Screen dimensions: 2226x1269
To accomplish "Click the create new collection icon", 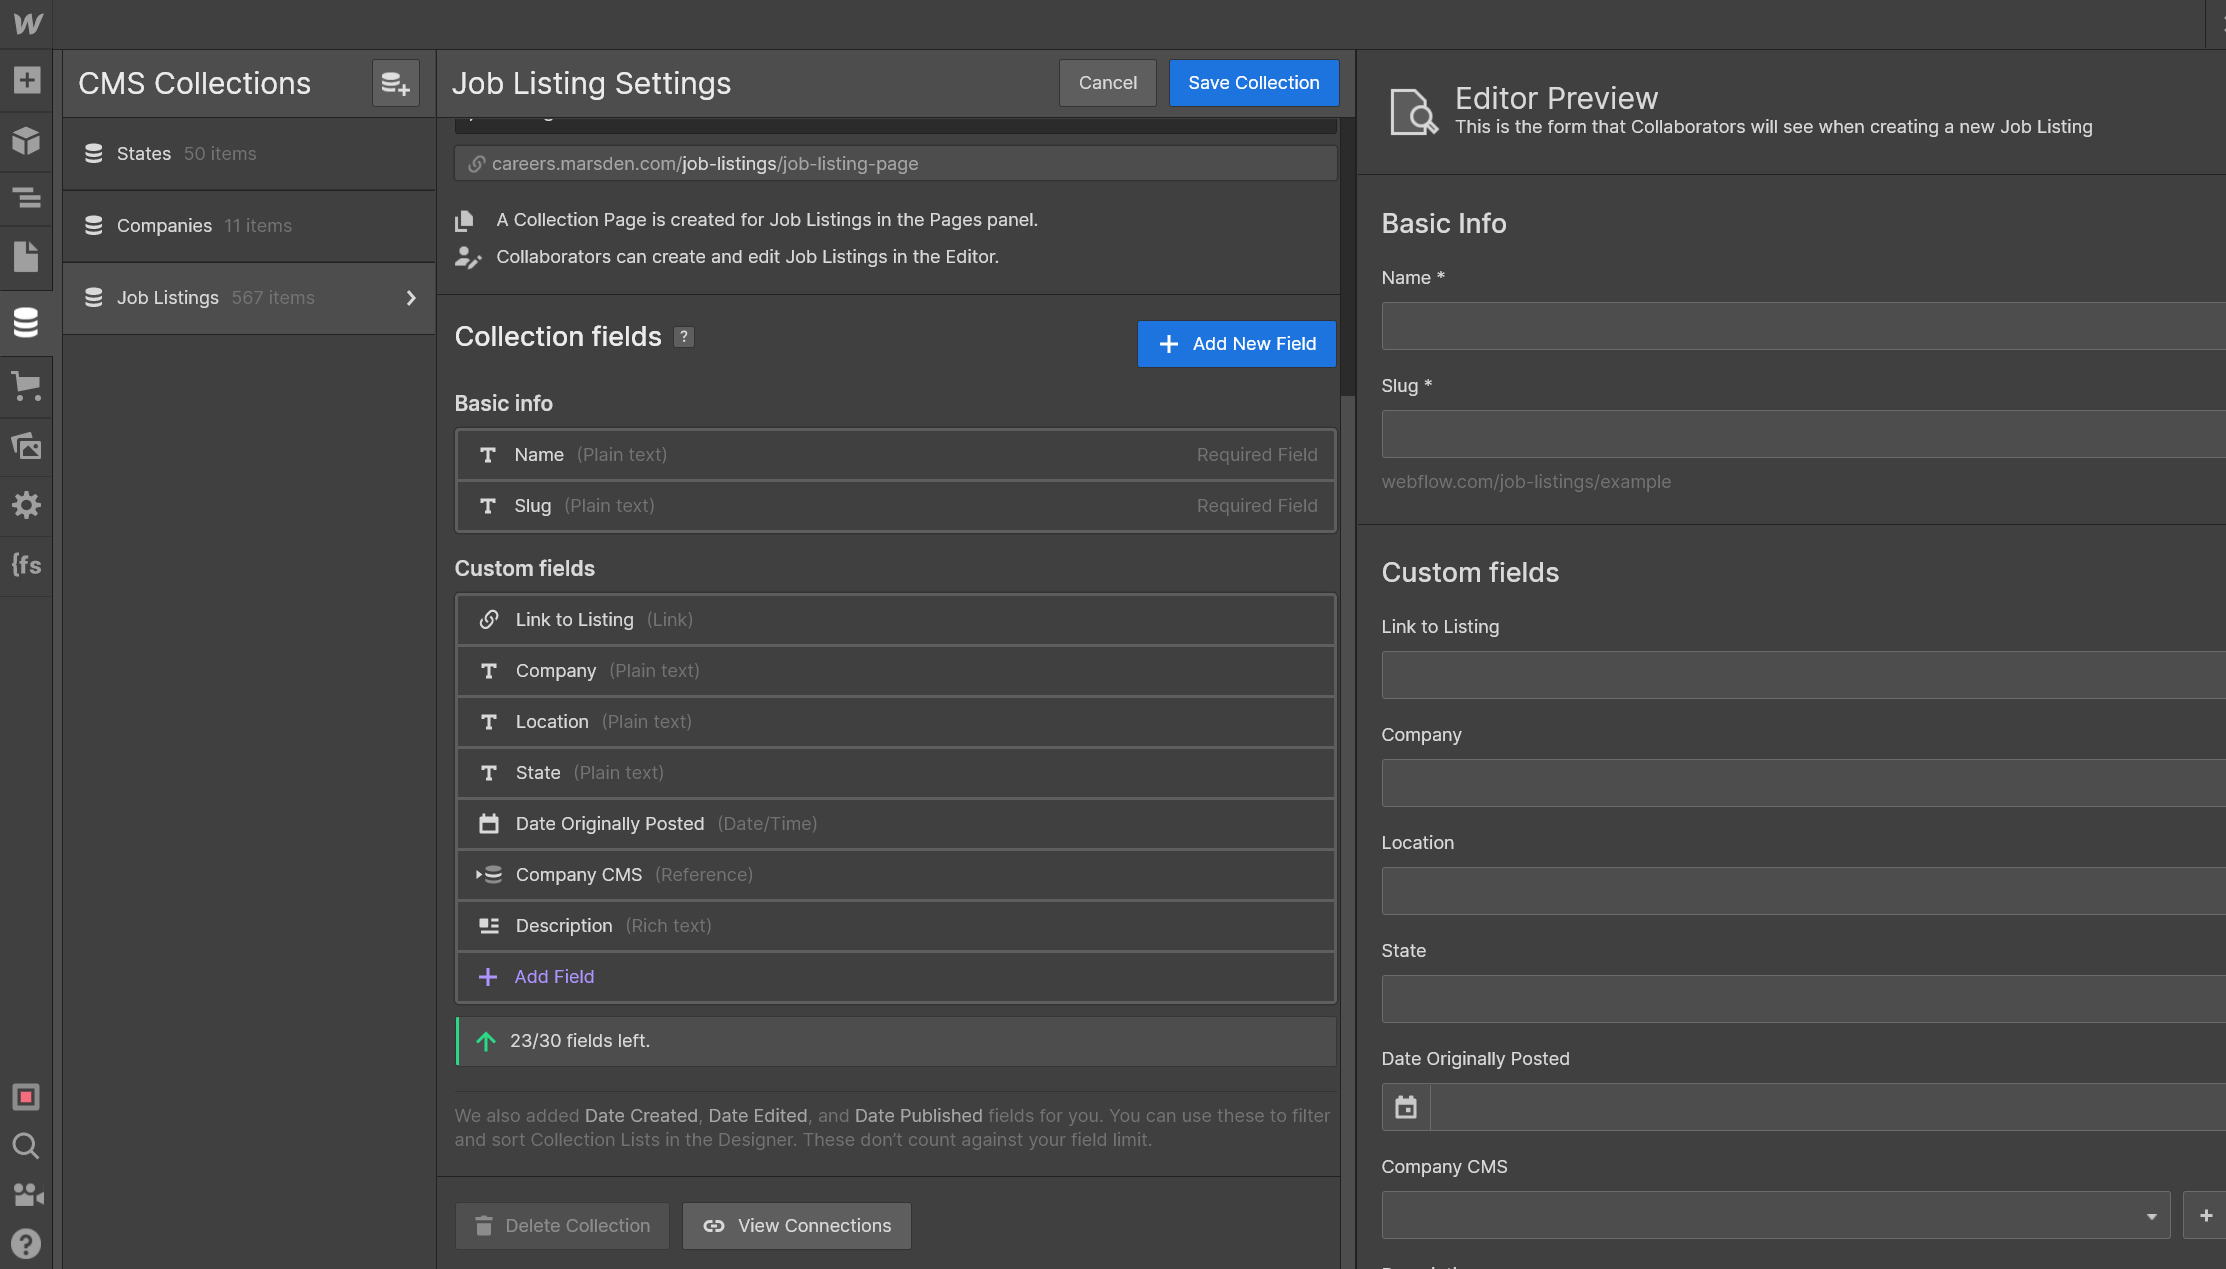I will coord(395,83).
